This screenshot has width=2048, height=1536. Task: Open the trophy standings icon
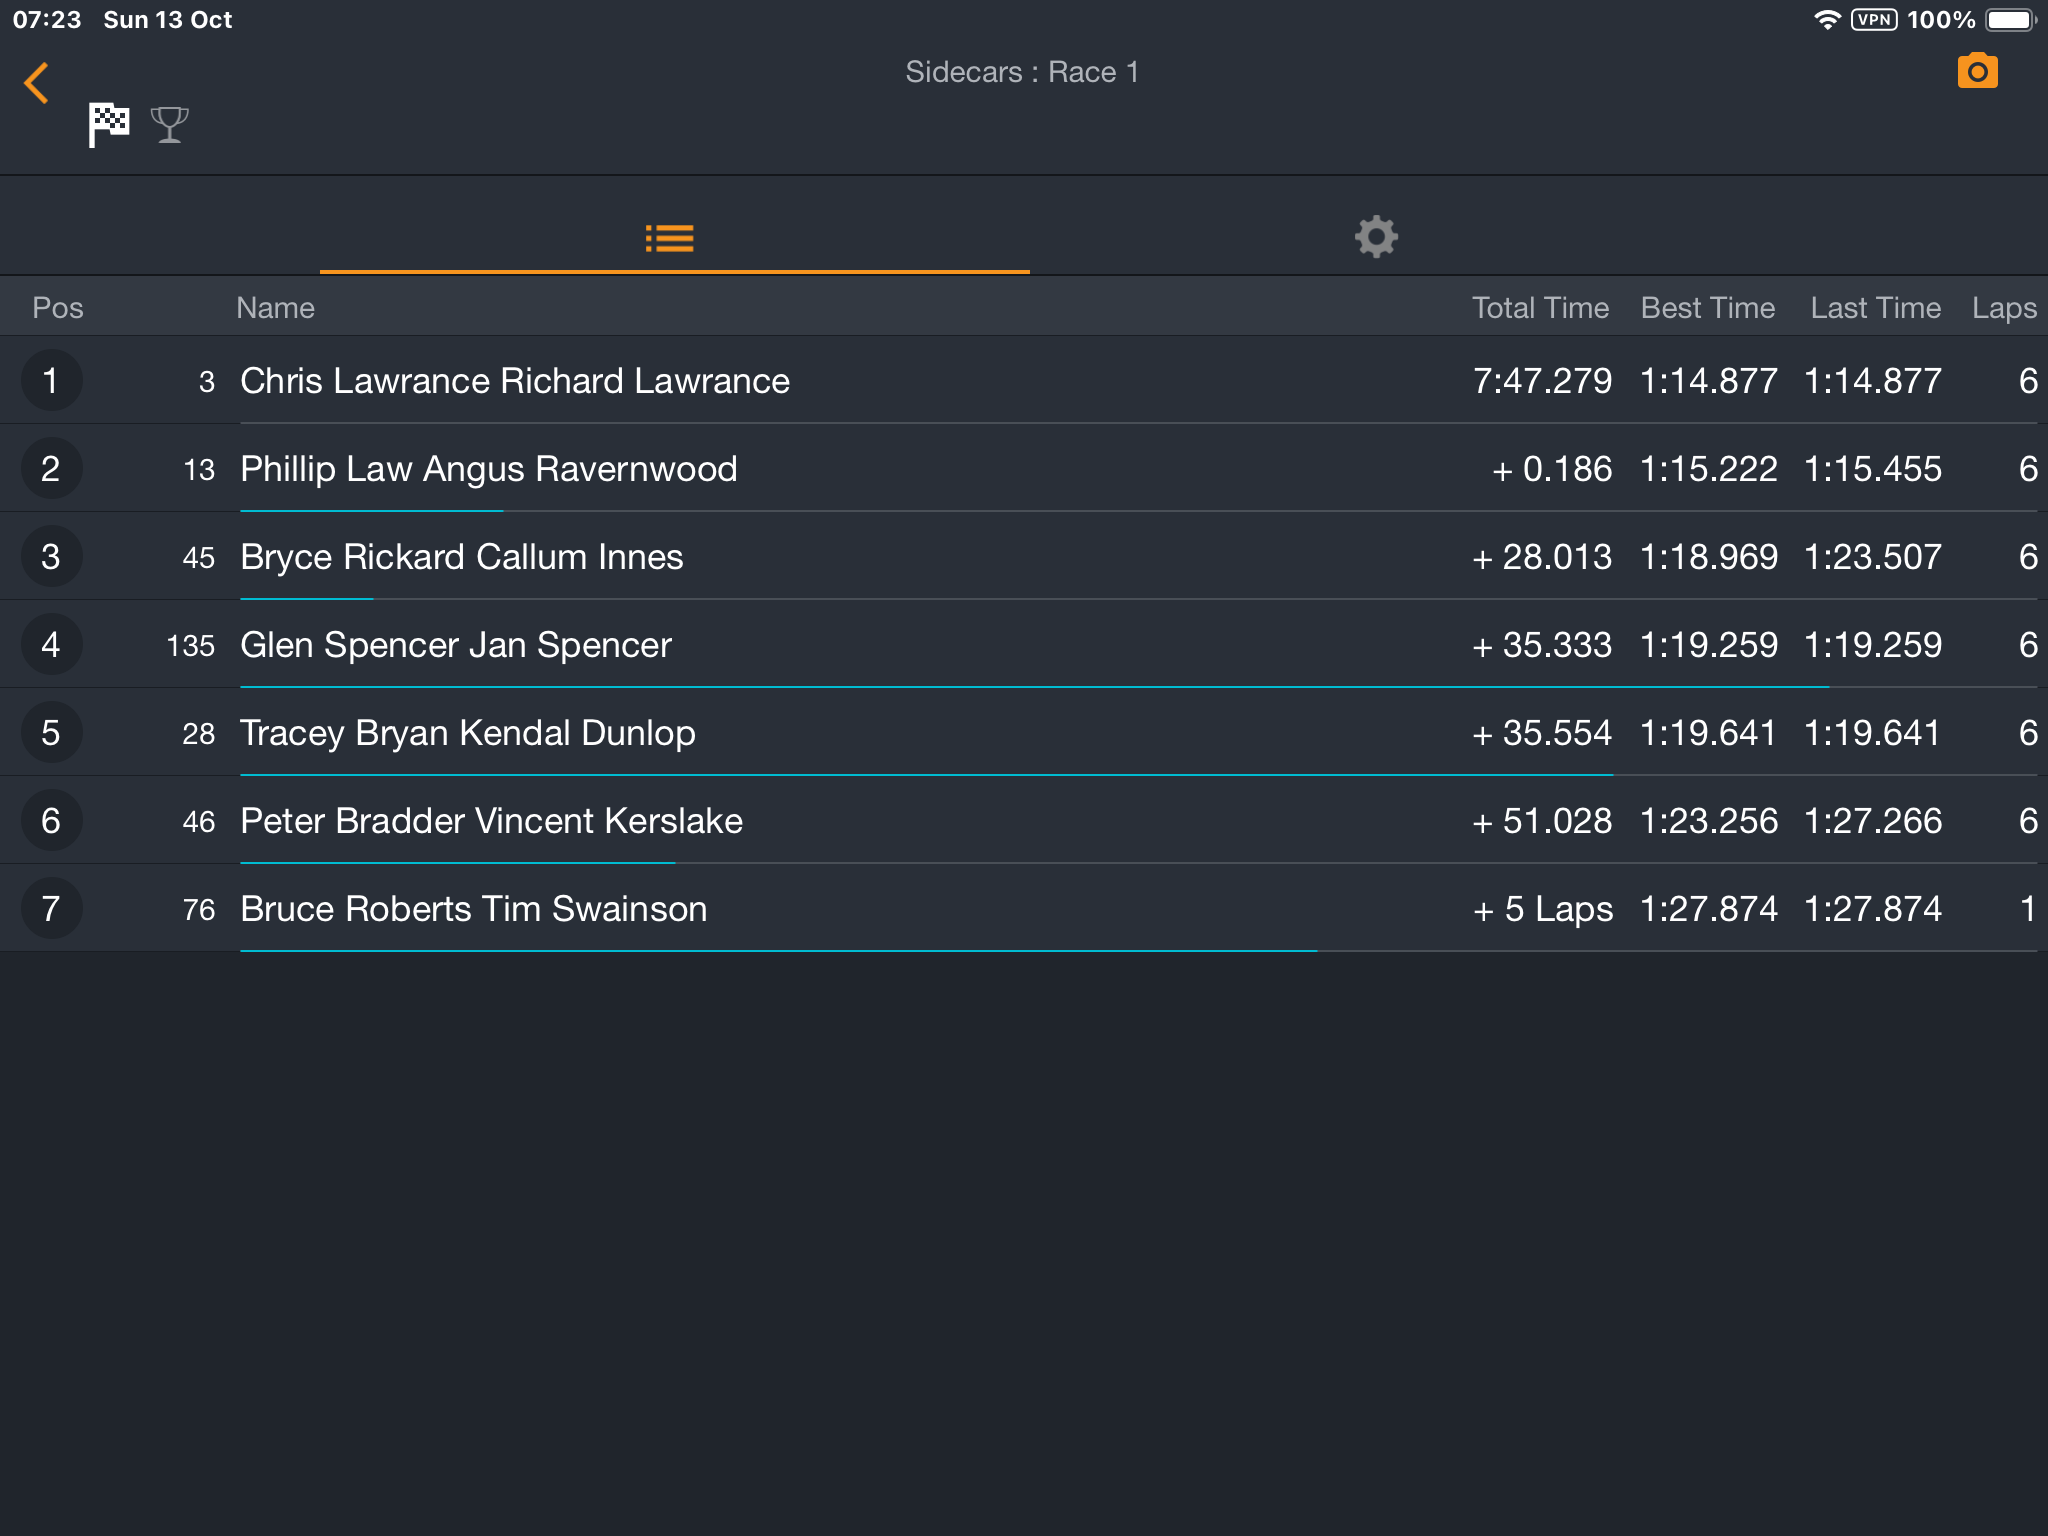pyautogui.click(x=170, y=125)
